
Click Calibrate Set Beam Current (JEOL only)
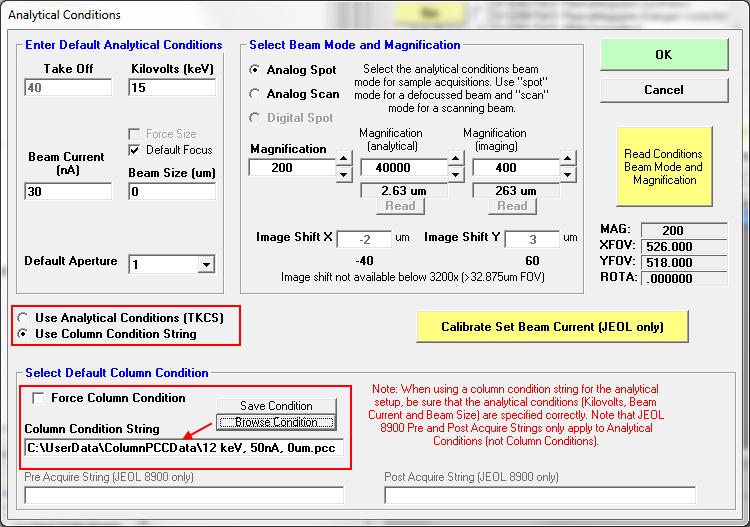point(553,327)
